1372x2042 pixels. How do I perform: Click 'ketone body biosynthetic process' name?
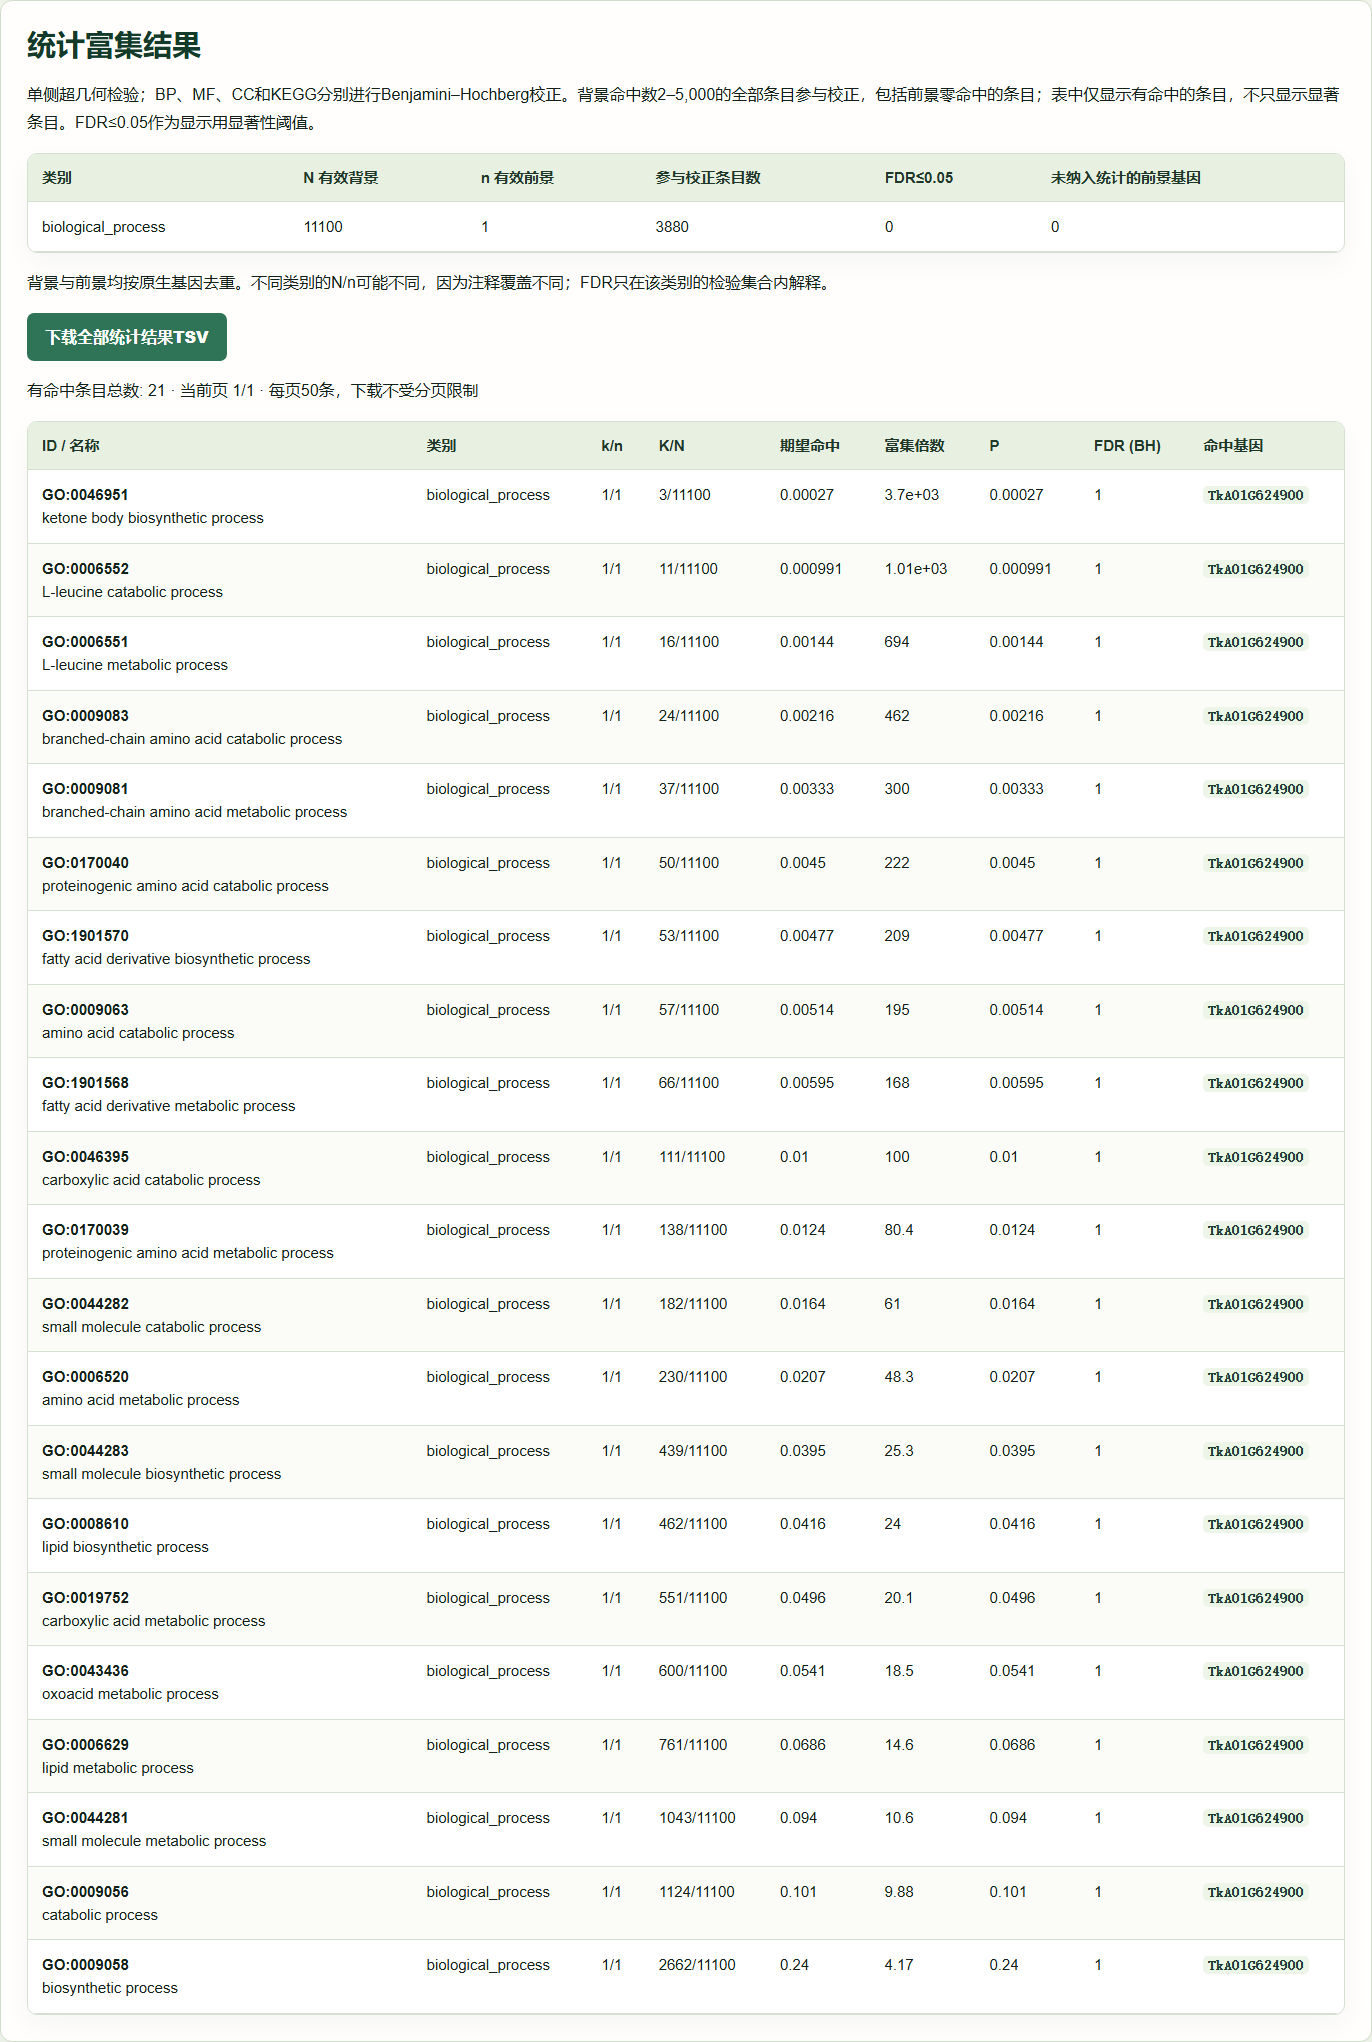coord(153,518)
